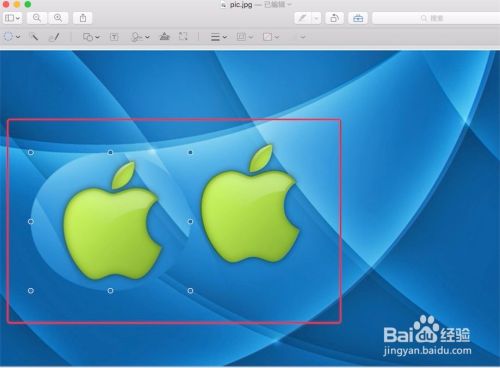Open the elliptical selection tools dropdown

12,37
